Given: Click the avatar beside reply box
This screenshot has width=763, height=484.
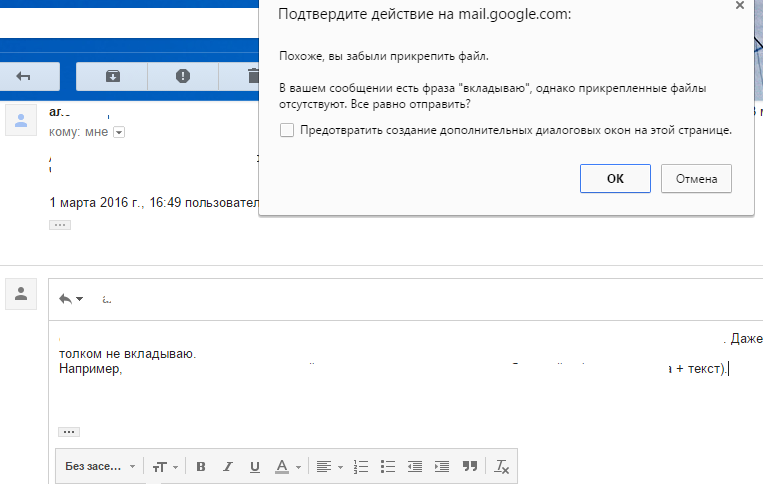Looking at the screenshot, I should pyautogui.click(x=21, y=294).
